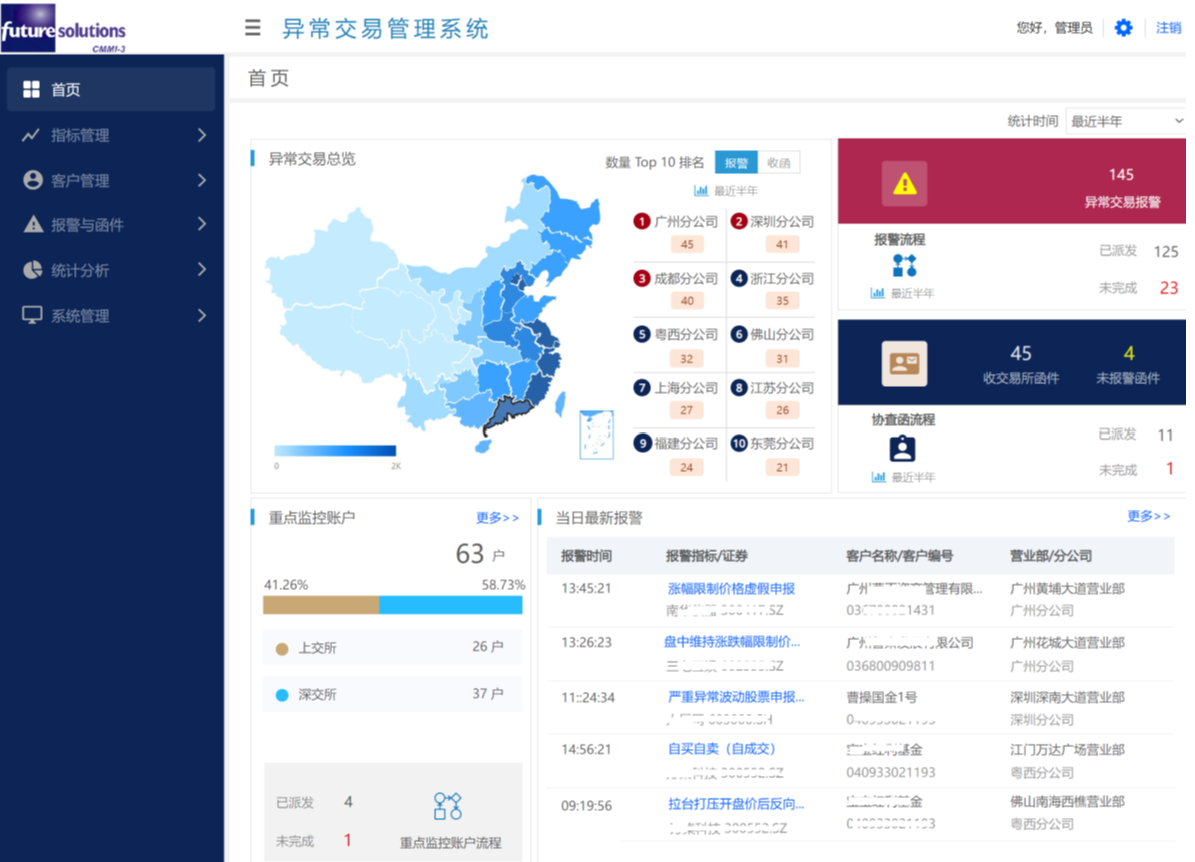Open the 严重异常波动股票申报 alert link
The width and height of the screenshot is (1195, 862).
735,697
